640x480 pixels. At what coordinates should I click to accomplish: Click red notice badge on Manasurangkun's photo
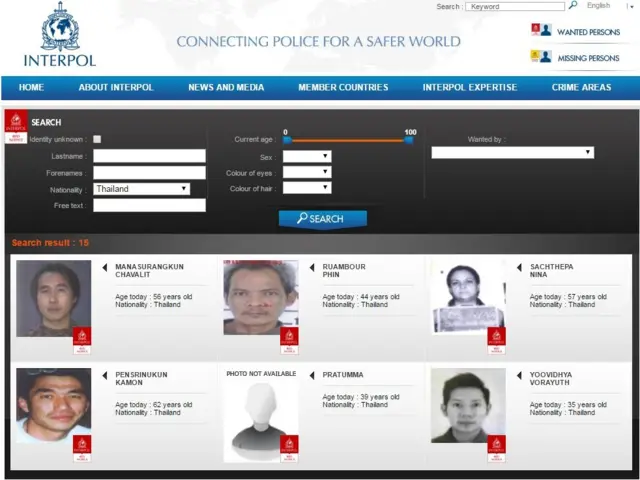[82, 341]
